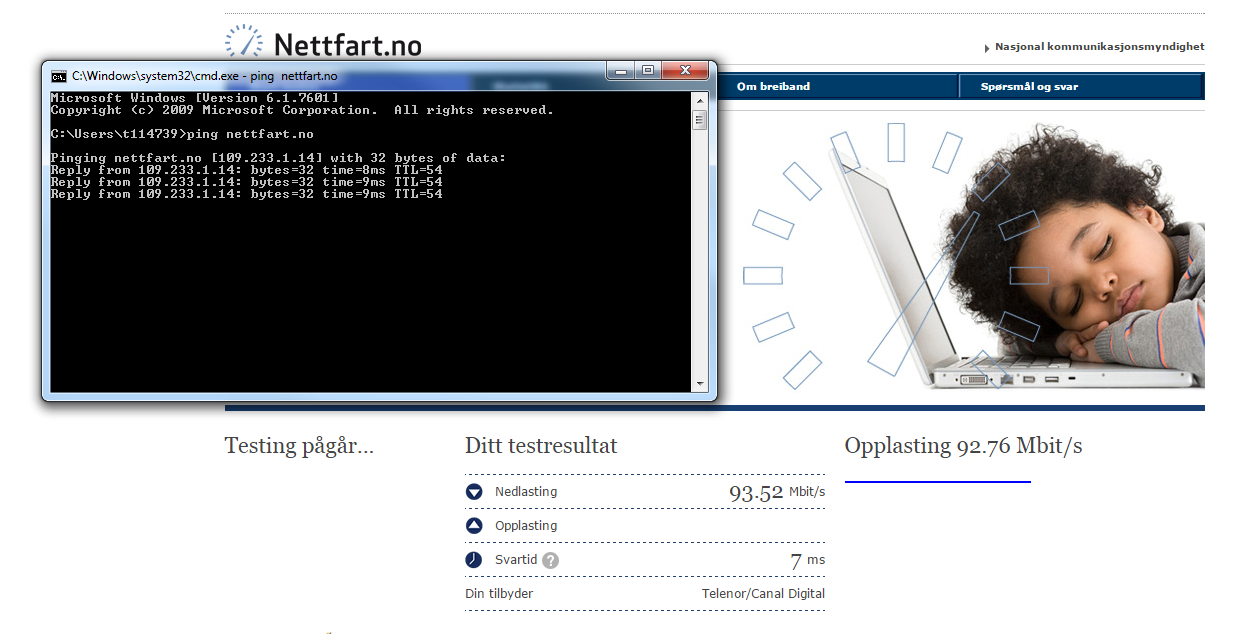Minimize the cmd.exe window
1255x634 pixels.
point(620,71)
